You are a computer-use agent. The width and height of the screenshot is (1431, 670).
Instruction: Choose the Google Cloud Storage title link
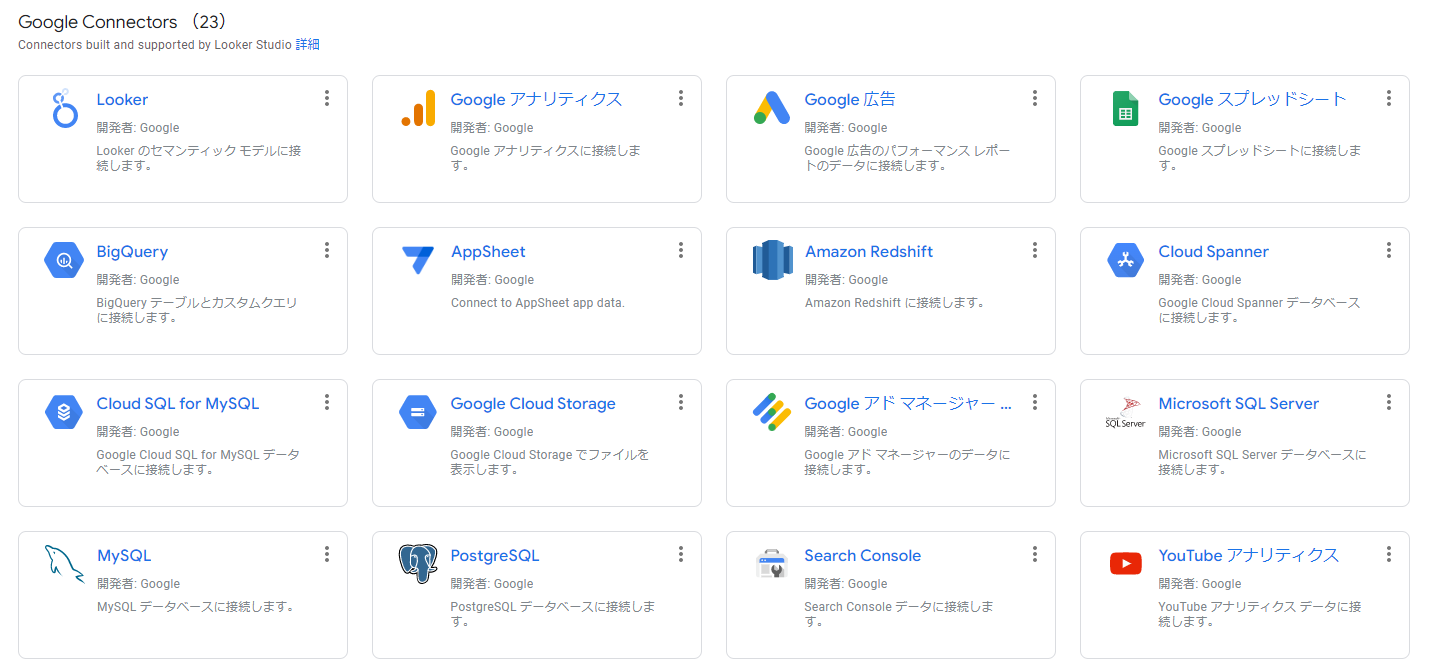[533, 404]
